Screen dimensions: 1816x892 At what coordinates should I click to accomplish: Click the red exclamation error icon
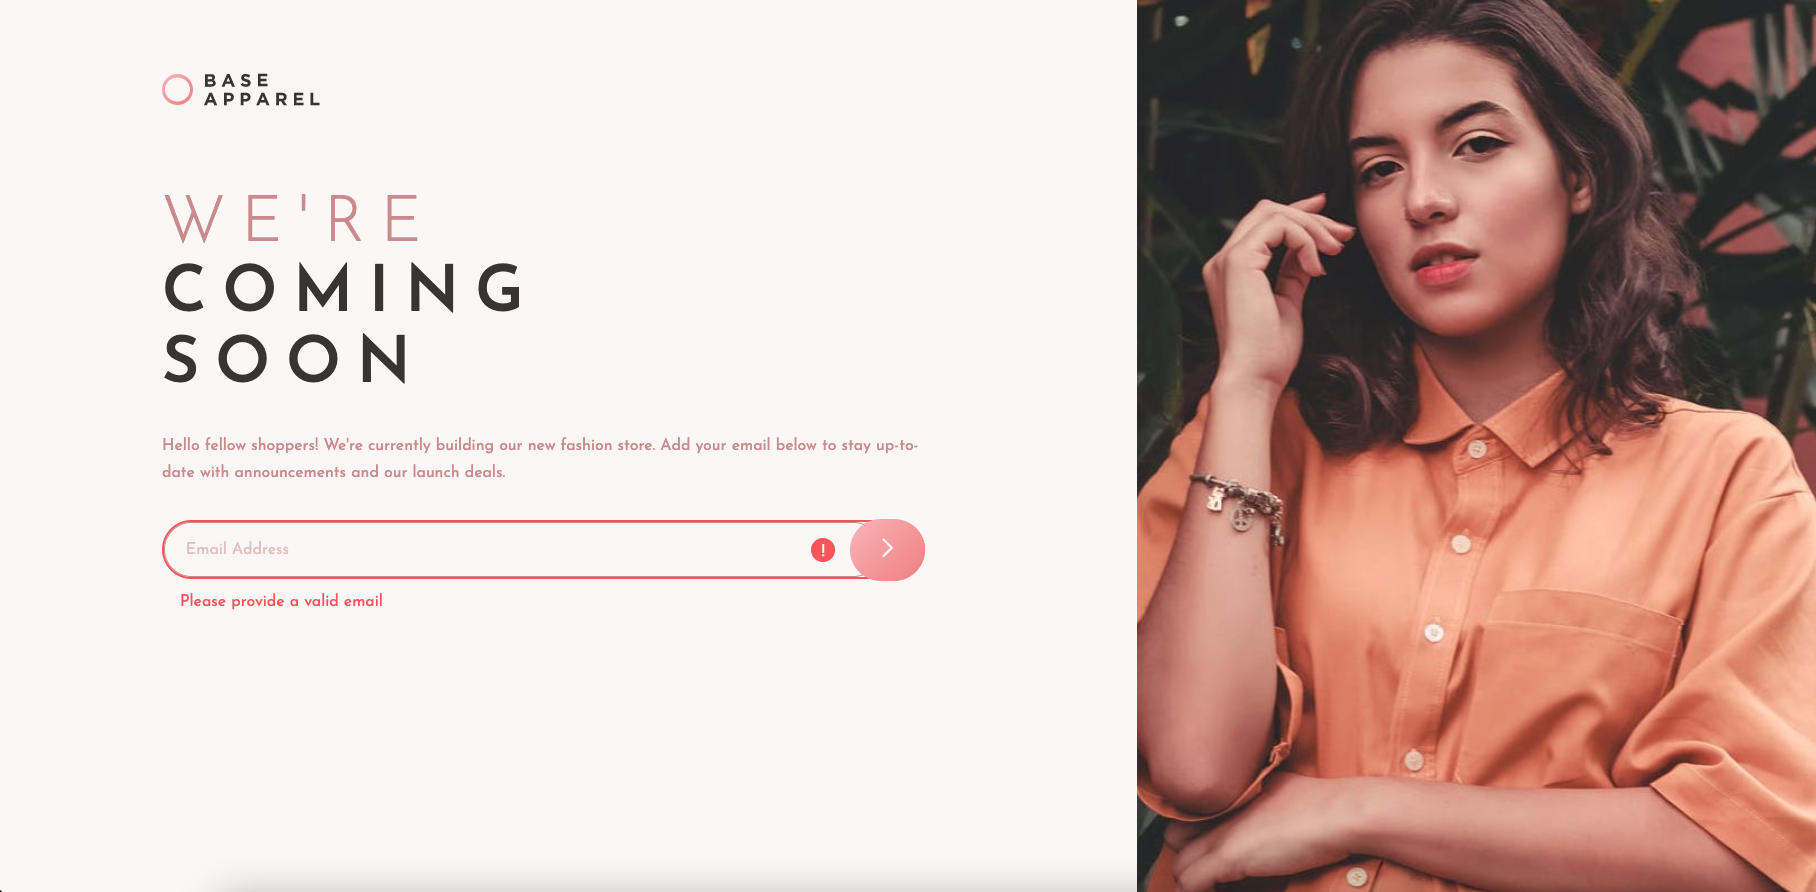[x=823, y=550]
